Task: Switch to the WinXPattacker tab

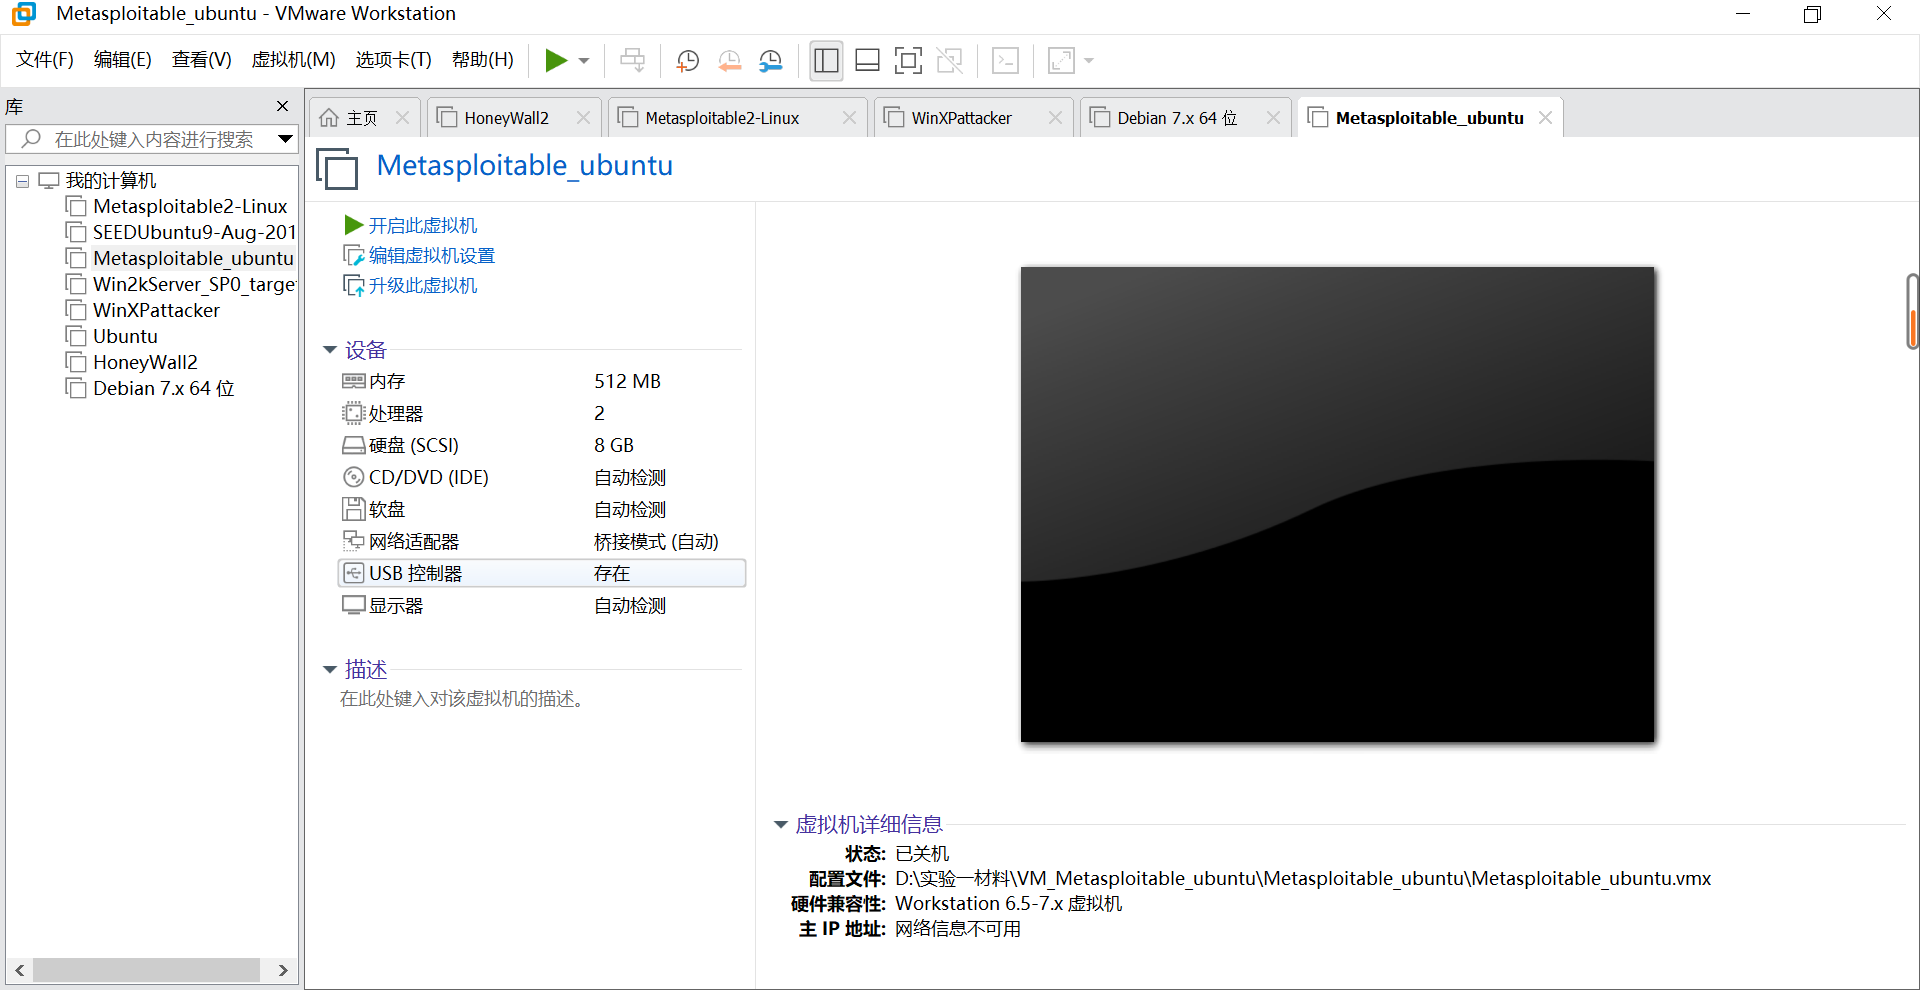Action: click(x=960, y=118)
